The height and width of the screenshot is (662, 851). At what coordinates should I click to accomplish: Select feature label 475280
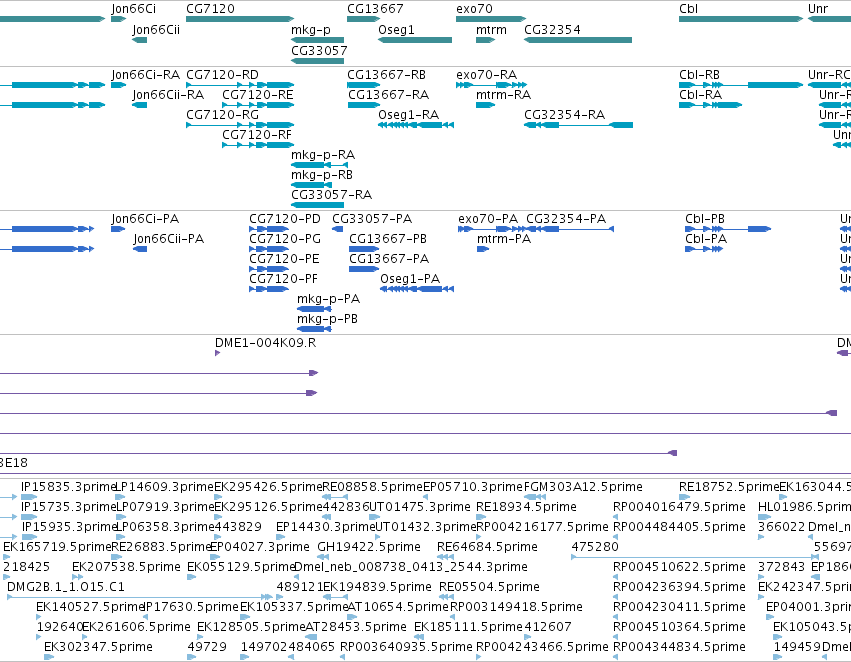[595, 547]
